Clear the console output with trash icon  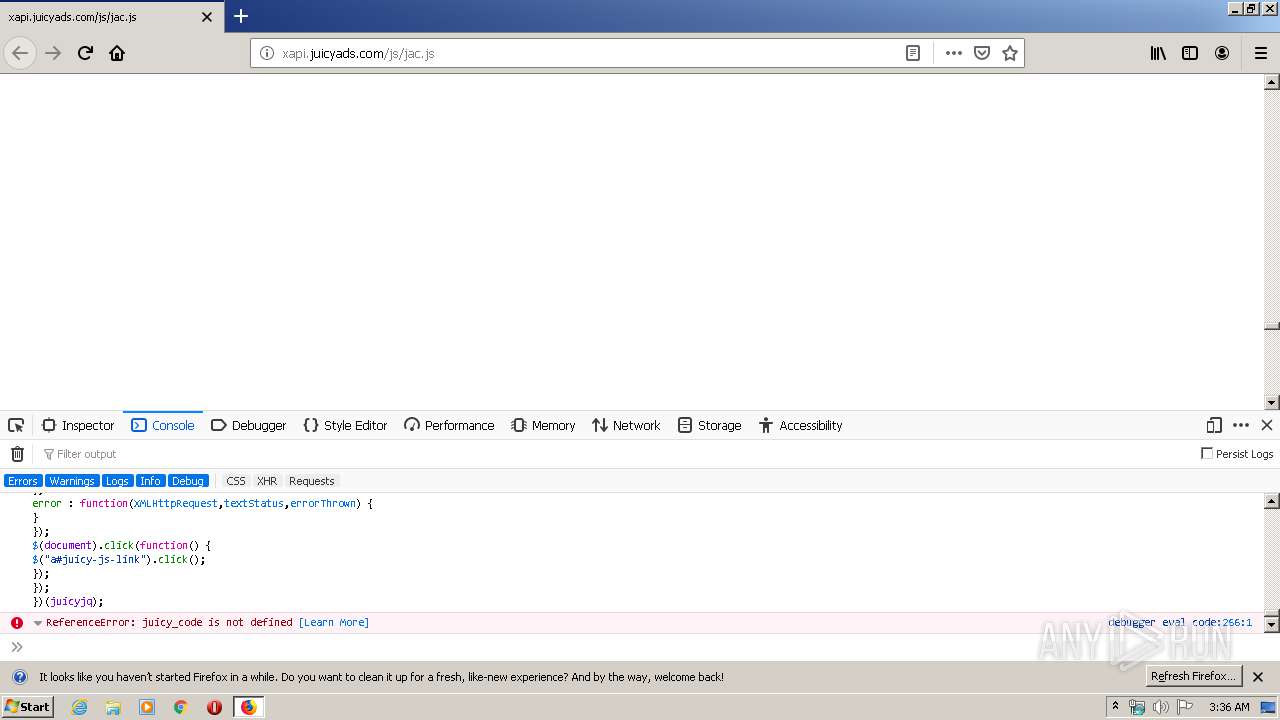[x=17, y=454]
